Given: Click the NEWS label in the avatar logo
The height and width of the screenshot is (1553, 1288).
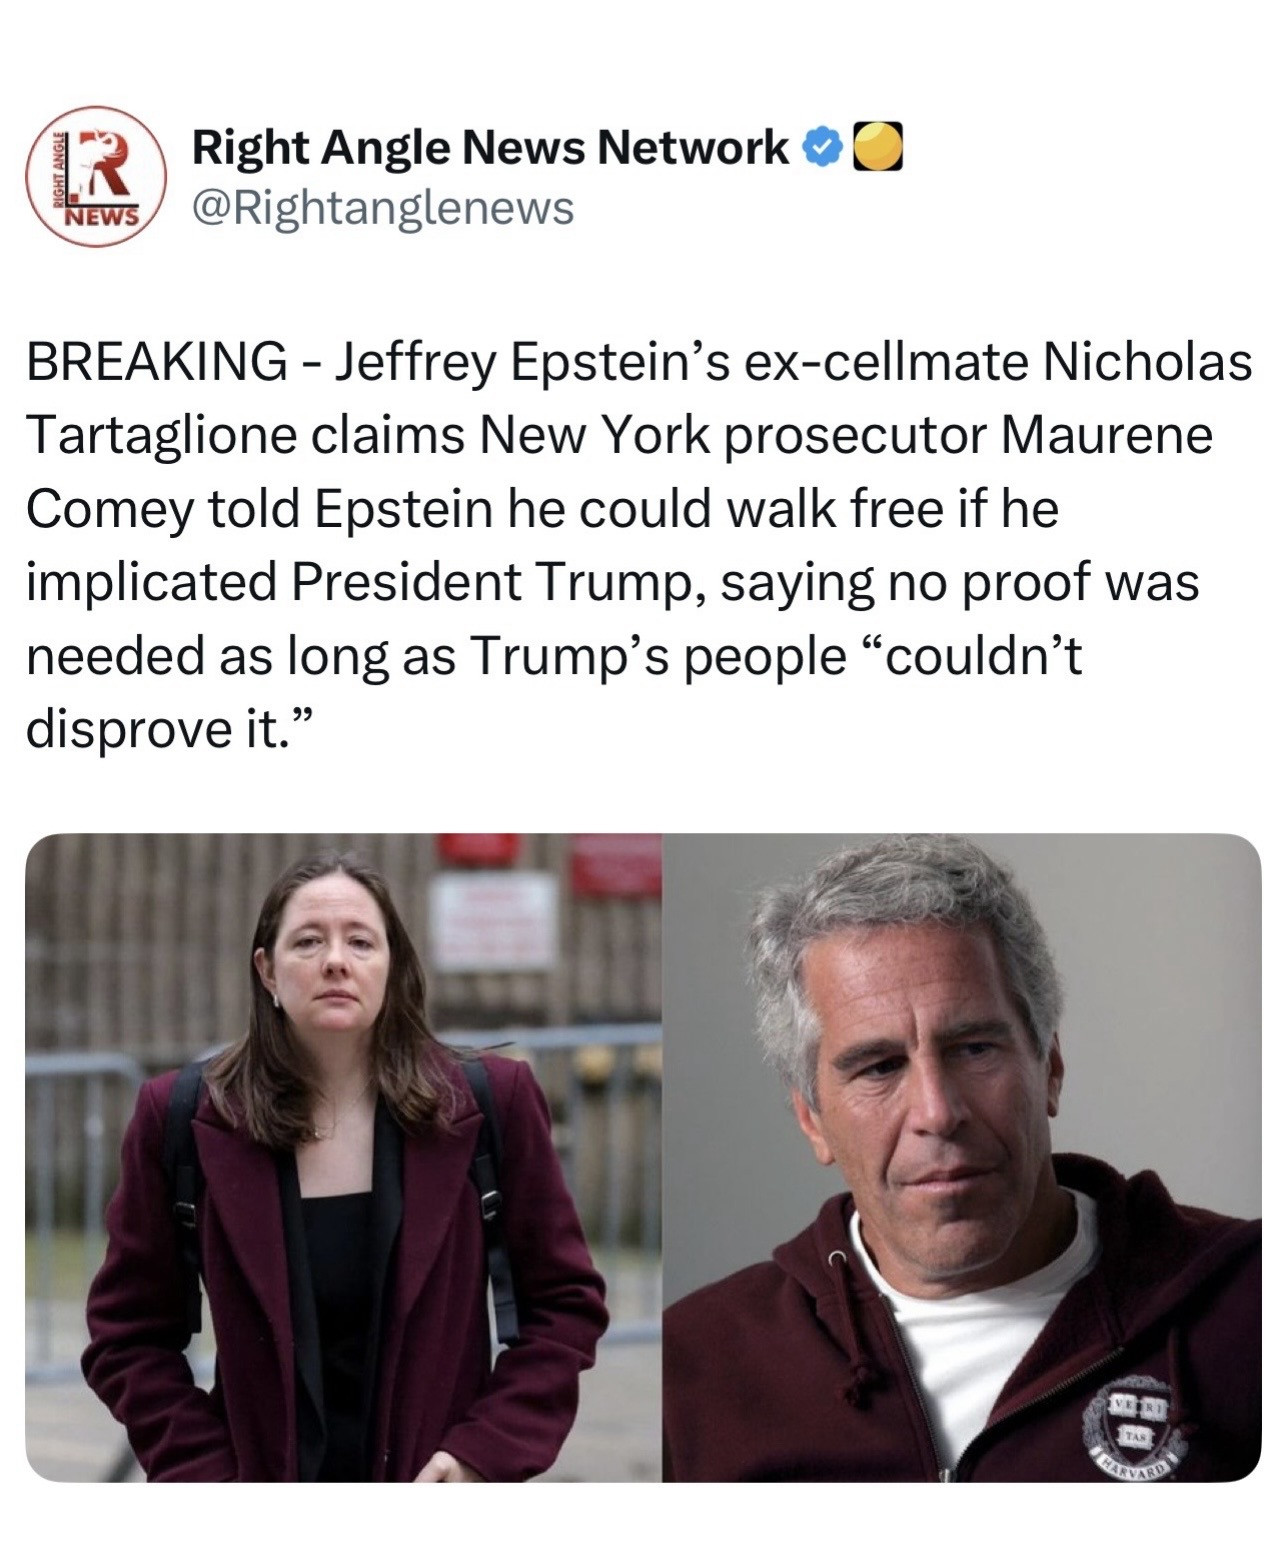Looking at the screenshot, I should click(101, 216).
